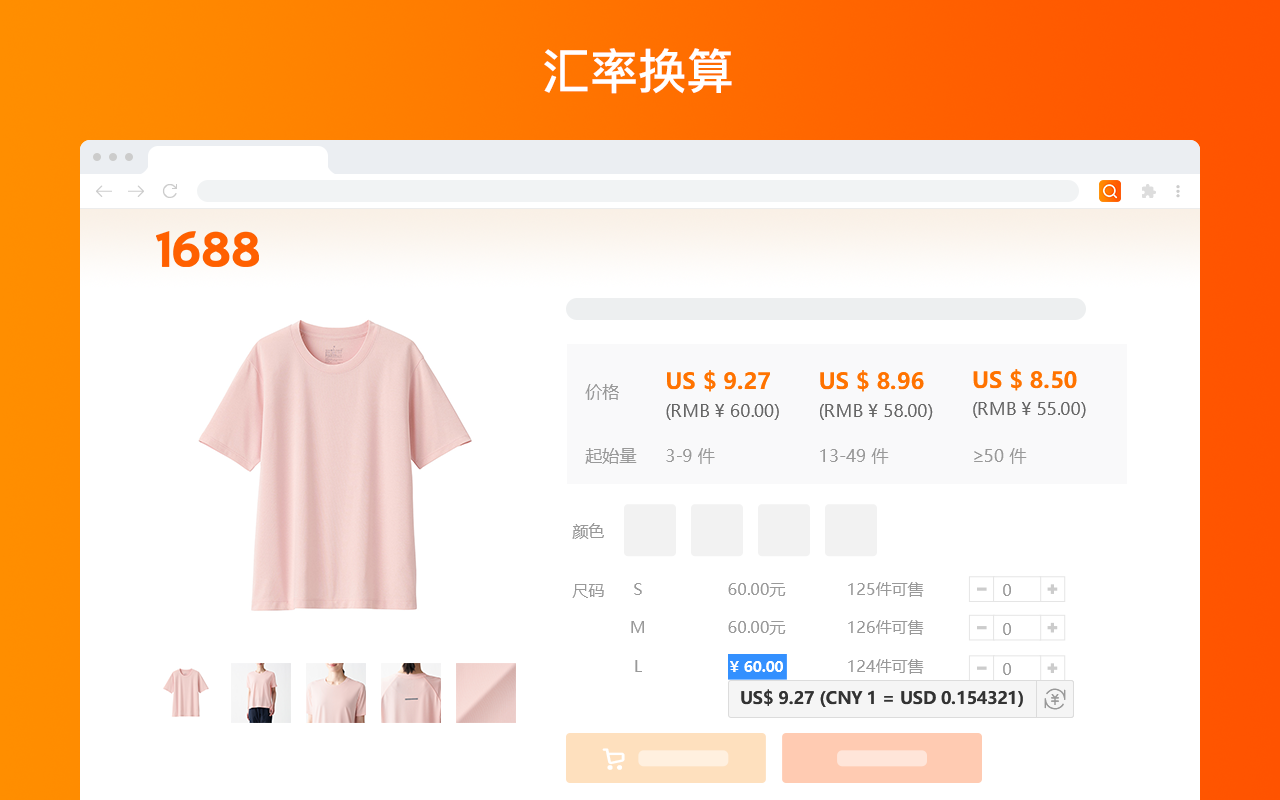Click the darker orange buy-now button
This screenshot has width=1280, height=800.
[x=881, y=757]
